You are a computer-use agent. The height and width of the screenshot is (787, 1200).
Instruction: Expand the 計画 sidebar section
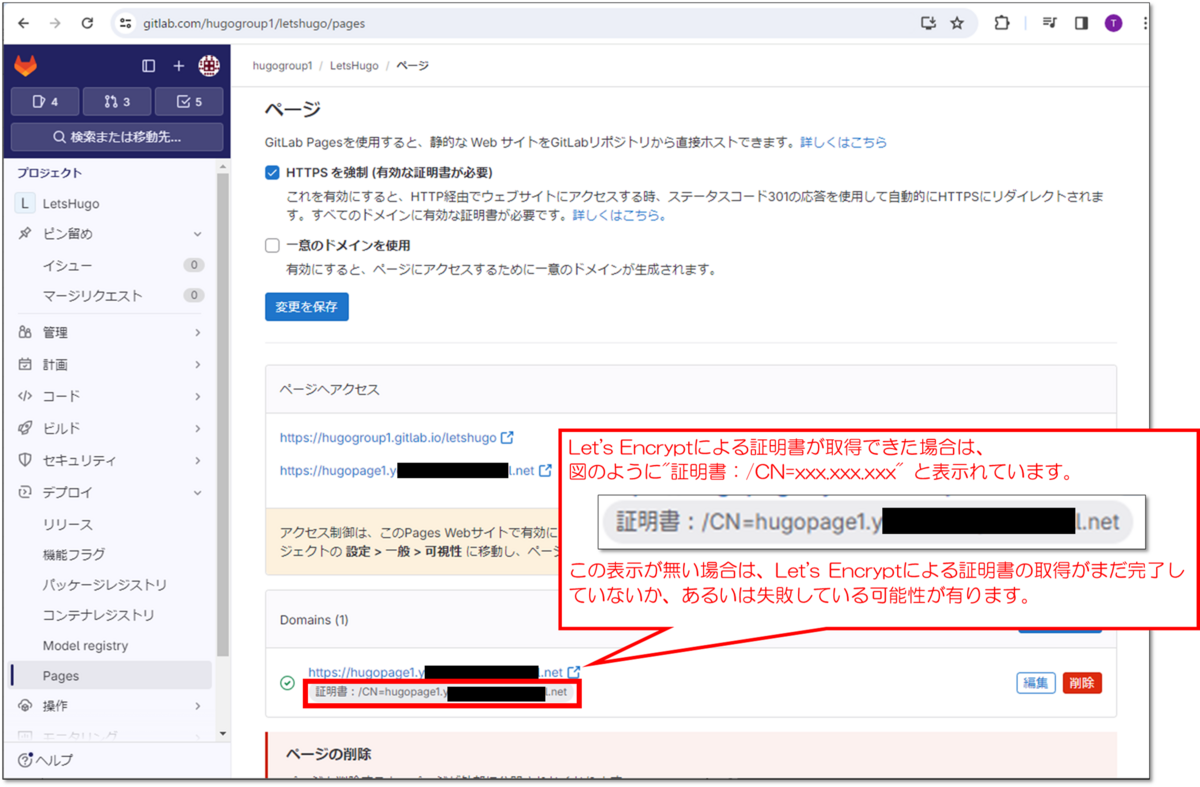click(110, 364)
